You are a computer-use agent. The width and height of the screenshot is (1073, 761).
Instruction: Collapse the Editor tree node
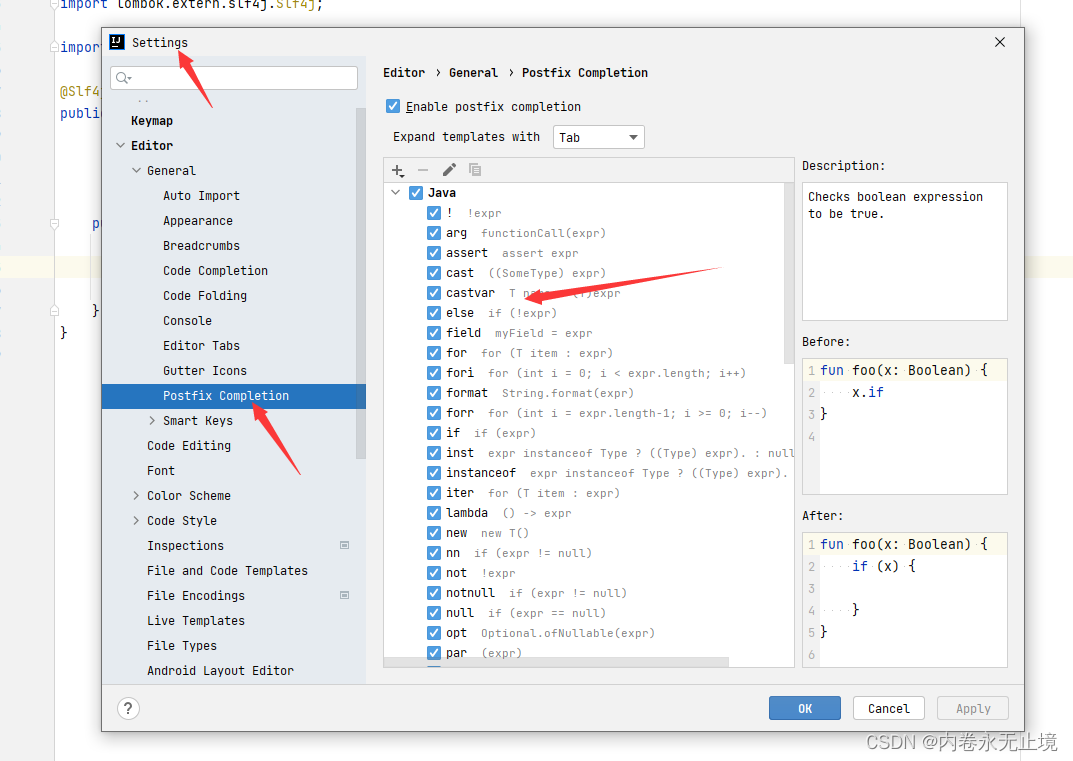(120, 146)
